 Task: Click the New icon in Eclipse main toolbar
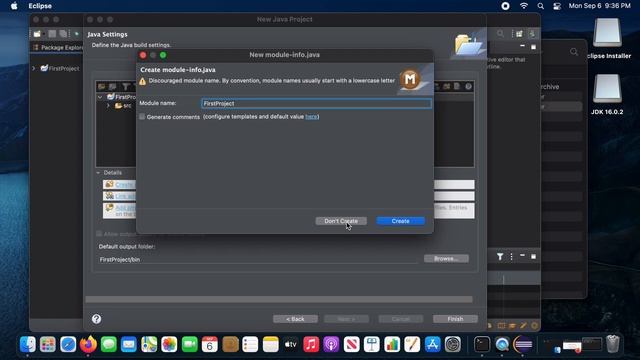(x=37, y=34)
